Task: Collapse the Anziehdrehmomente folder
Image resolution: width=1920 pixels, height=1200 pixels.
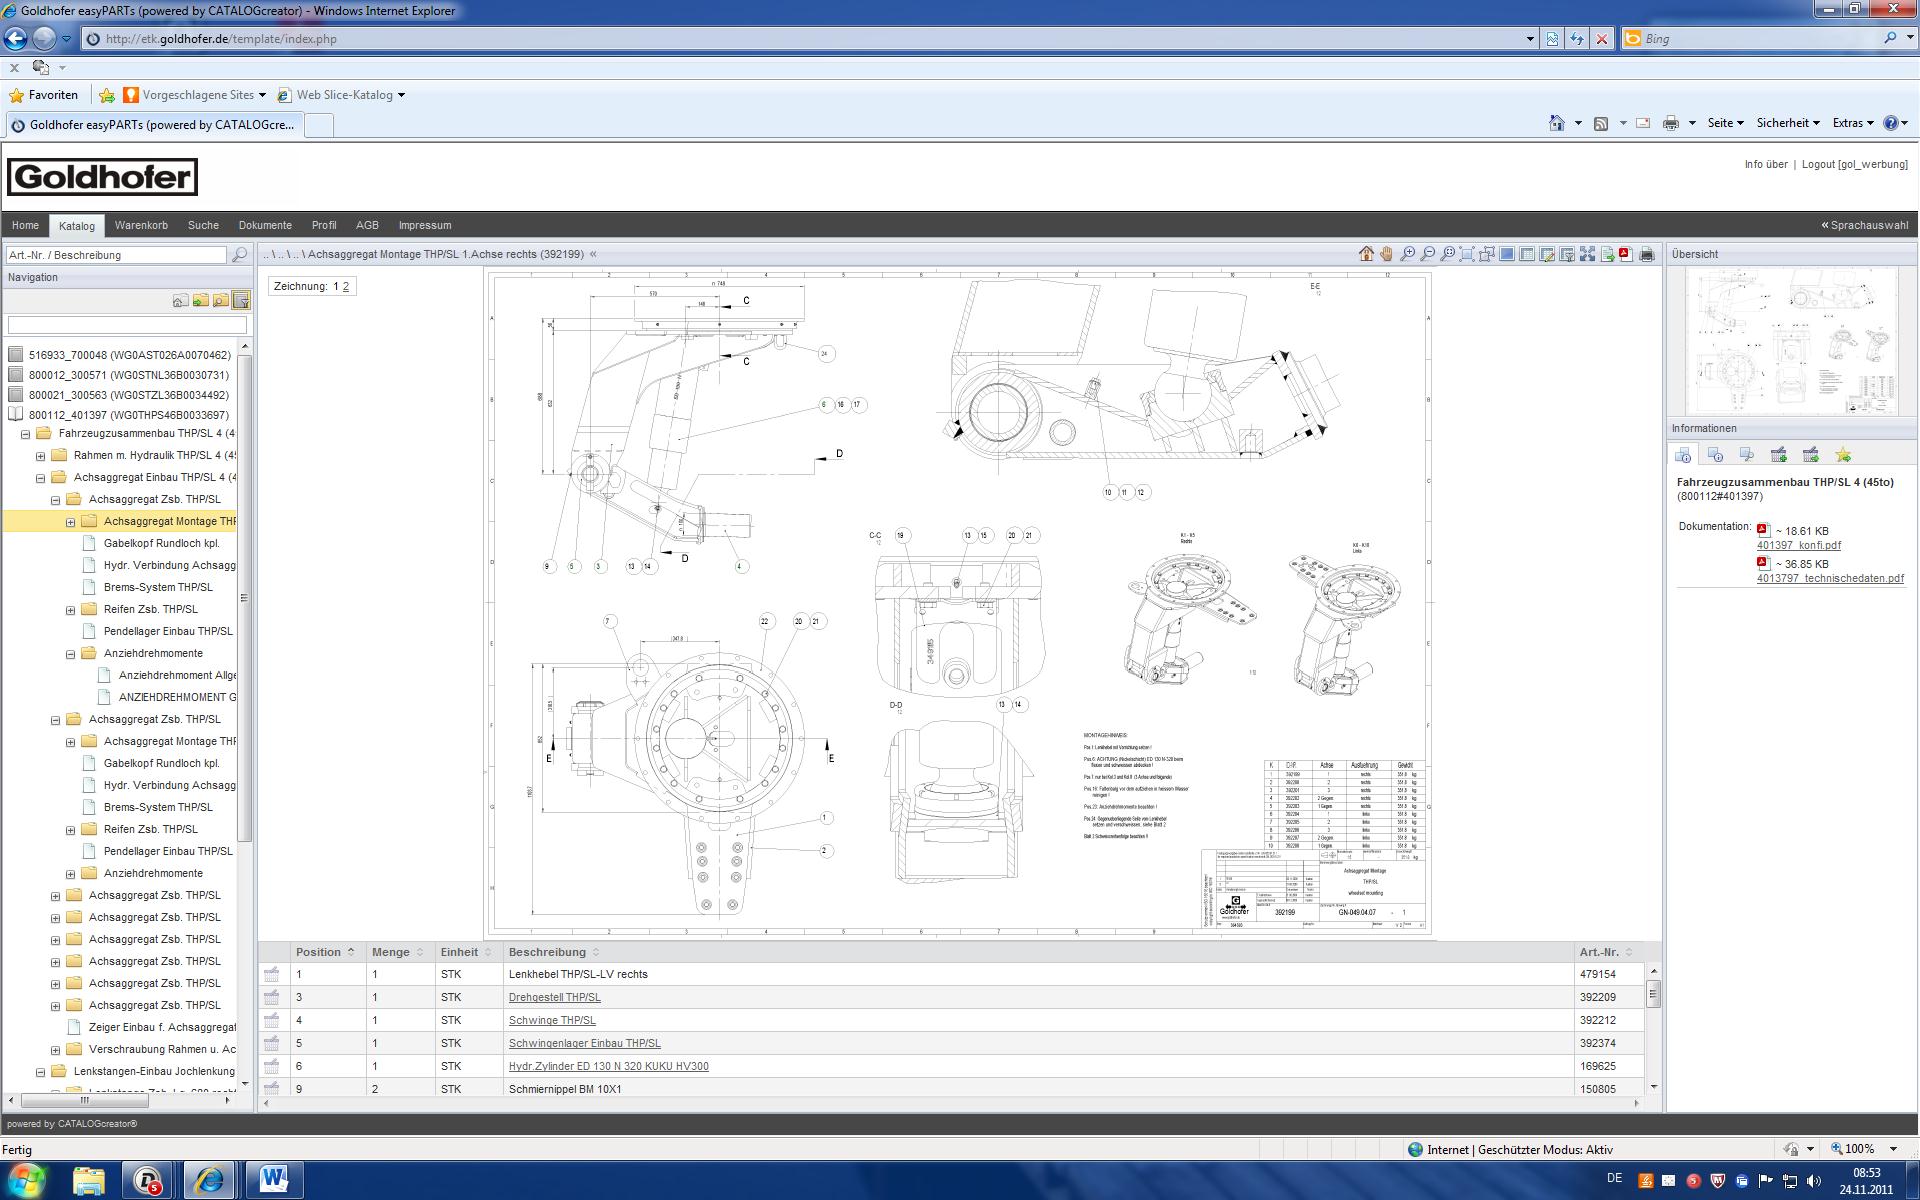Action: pyautogui.click(x=71, y=654)
